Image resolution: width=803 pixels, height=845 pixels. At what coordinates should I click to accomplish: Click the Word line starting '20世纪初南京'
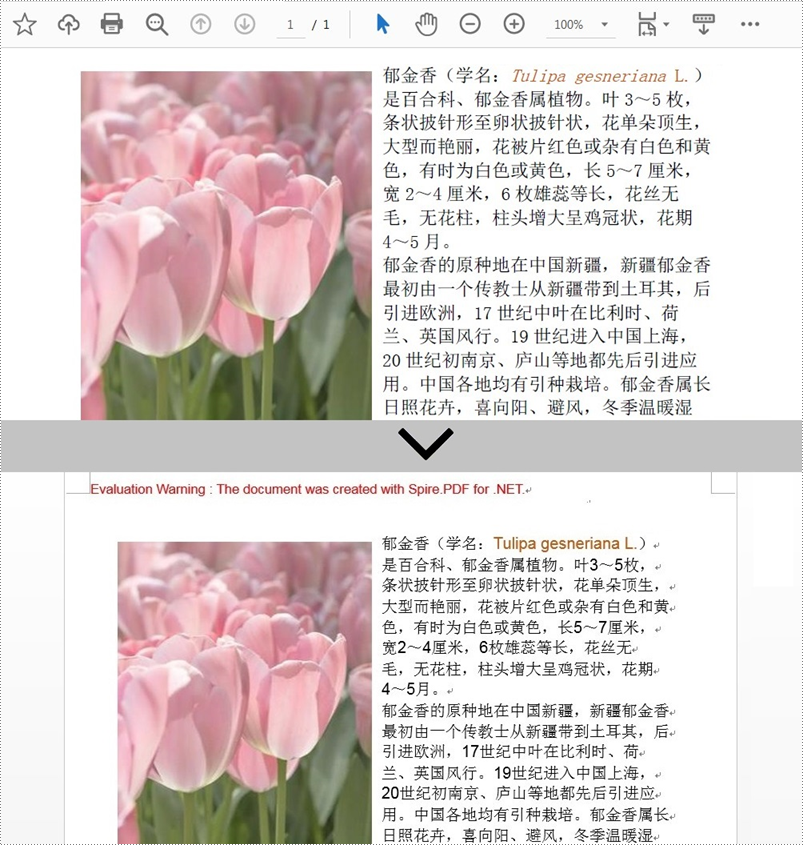518,793
